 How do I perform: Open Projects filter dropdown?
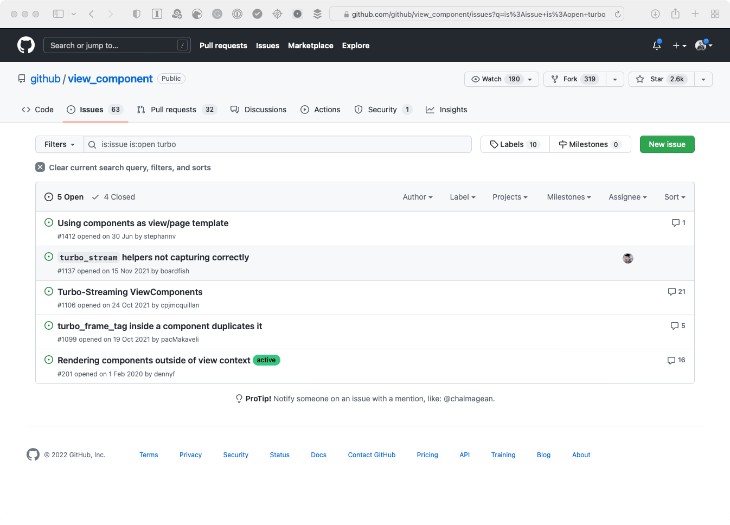(x=510, y=197)
